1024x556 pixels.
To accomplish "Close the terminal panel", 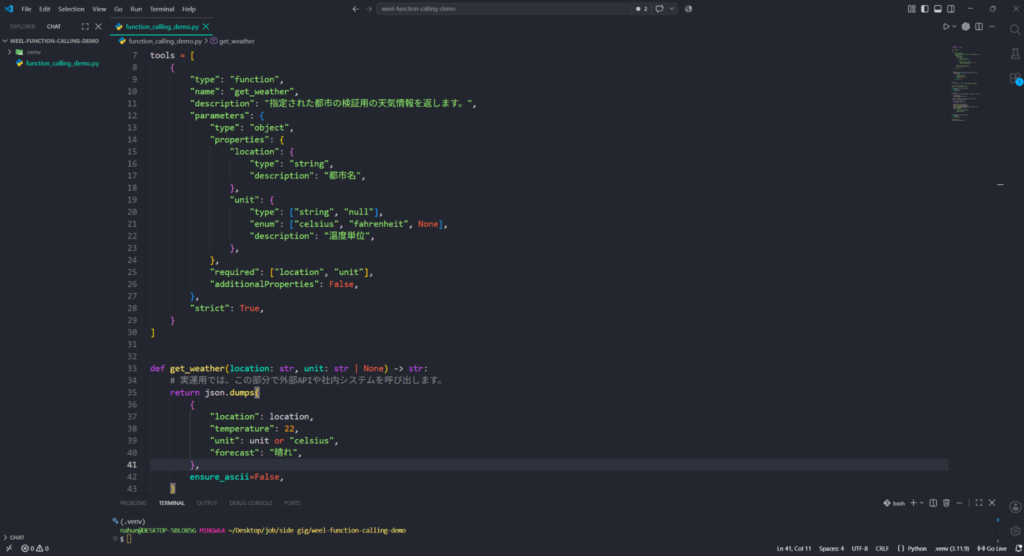I will coord(992,503).
